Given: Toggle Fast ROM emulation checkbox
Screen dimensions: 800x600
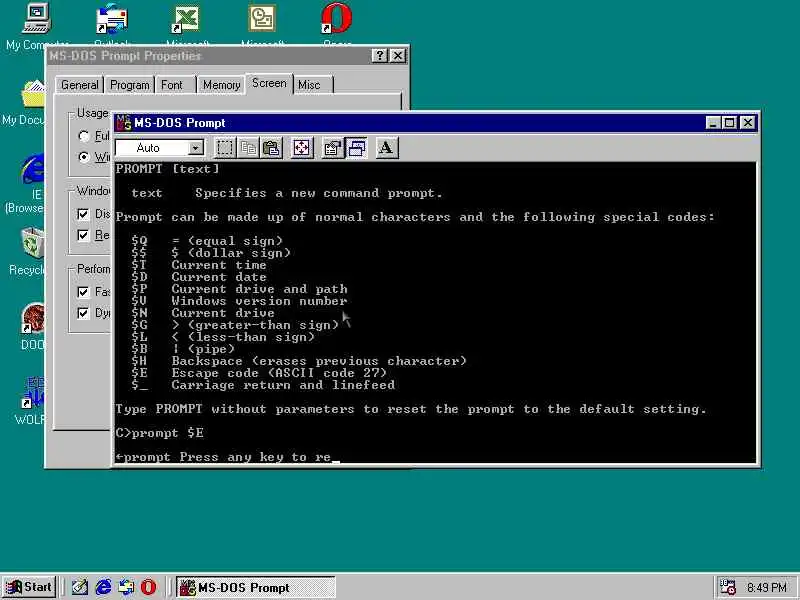Looking at the screenshot, I should (83, 292).
